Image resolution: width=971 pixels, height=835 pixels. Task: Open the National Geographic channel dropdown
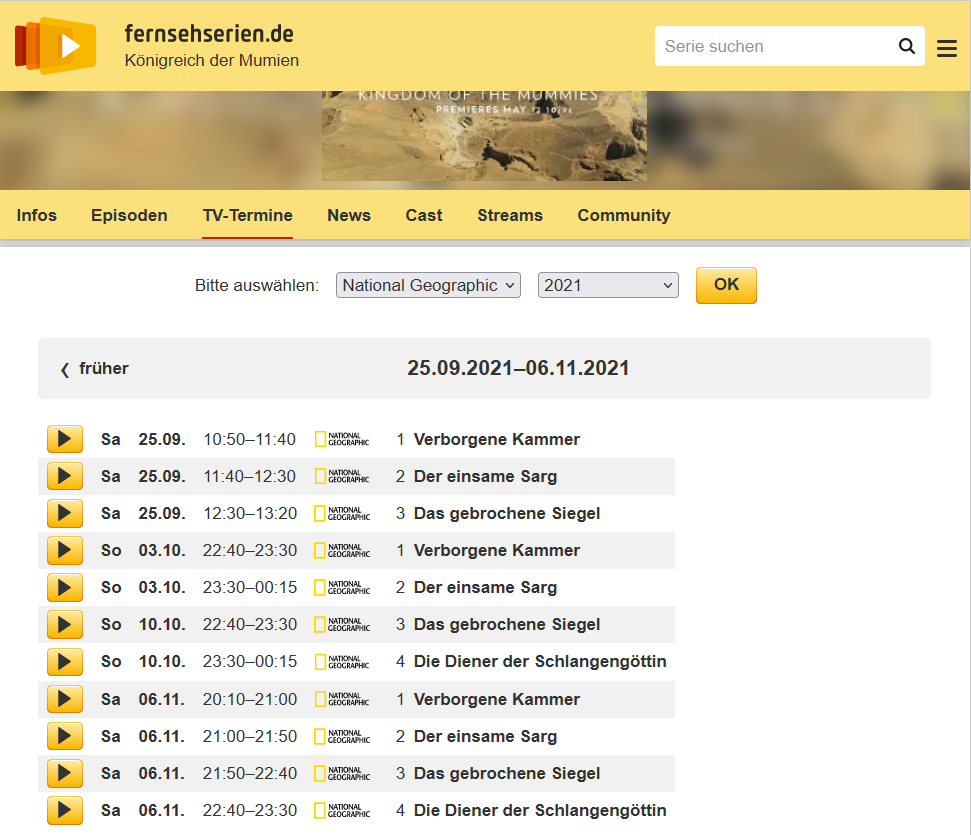point(428,285)
